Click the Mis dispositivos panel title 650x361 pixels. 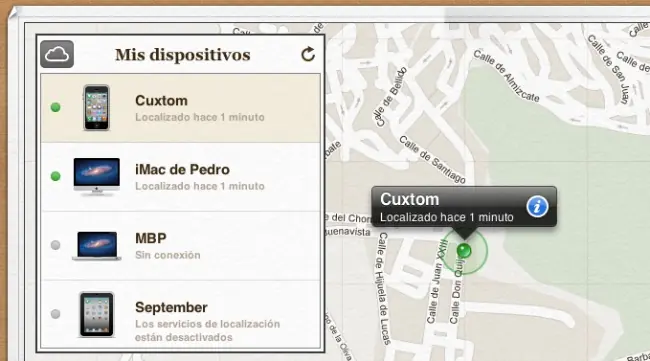(x=183, y=55)
